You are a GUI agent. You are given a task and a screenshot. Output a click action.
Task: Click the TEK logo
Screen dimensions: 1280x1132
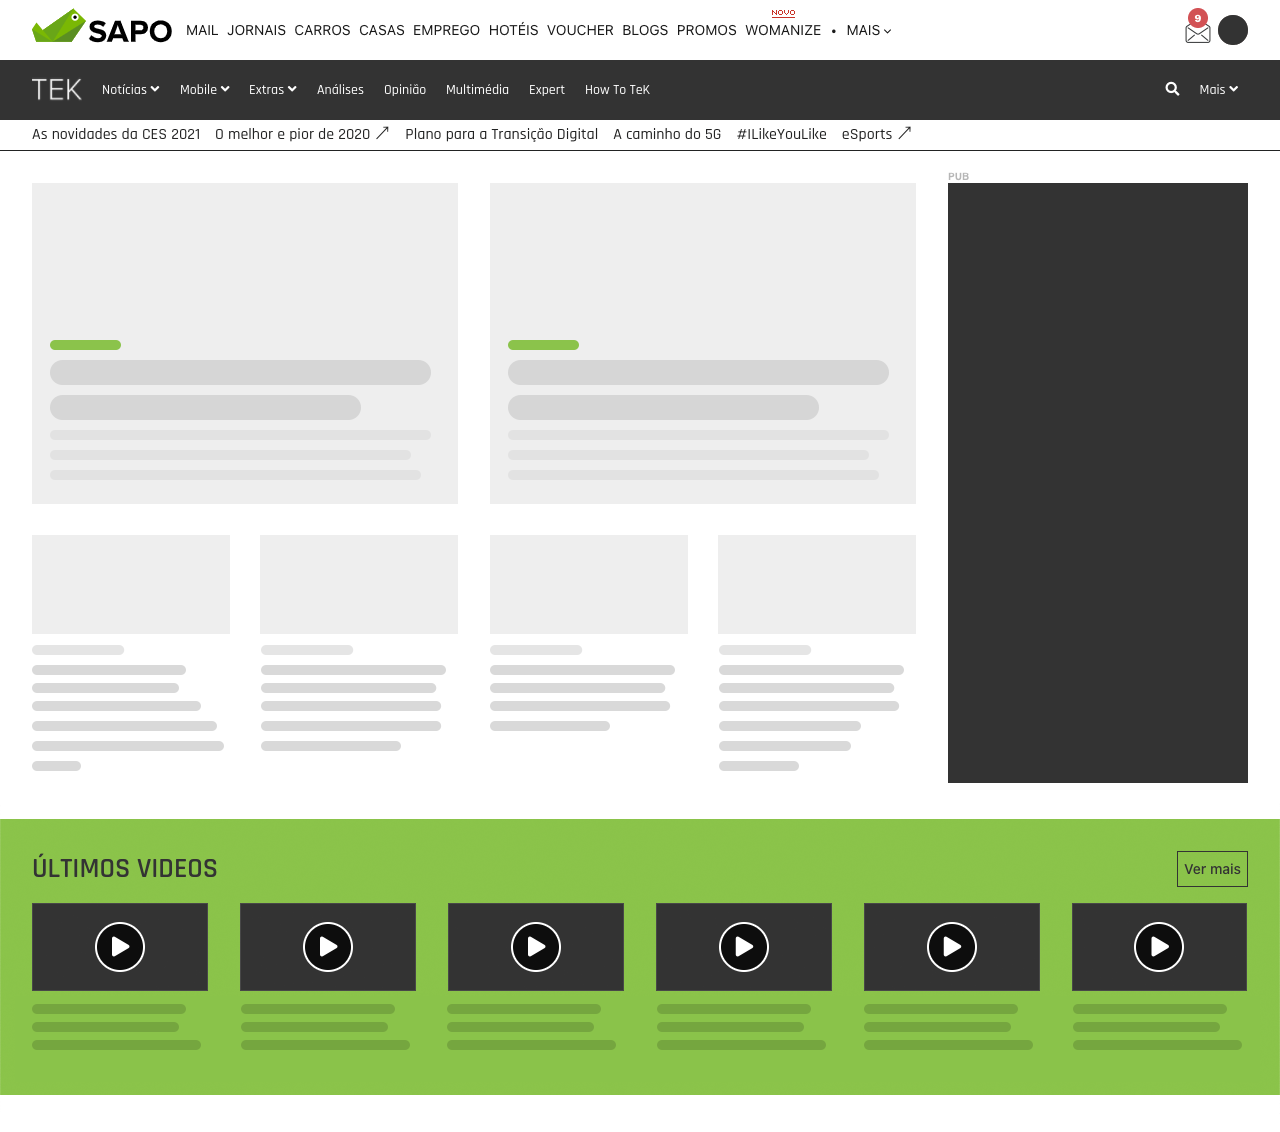57,89
